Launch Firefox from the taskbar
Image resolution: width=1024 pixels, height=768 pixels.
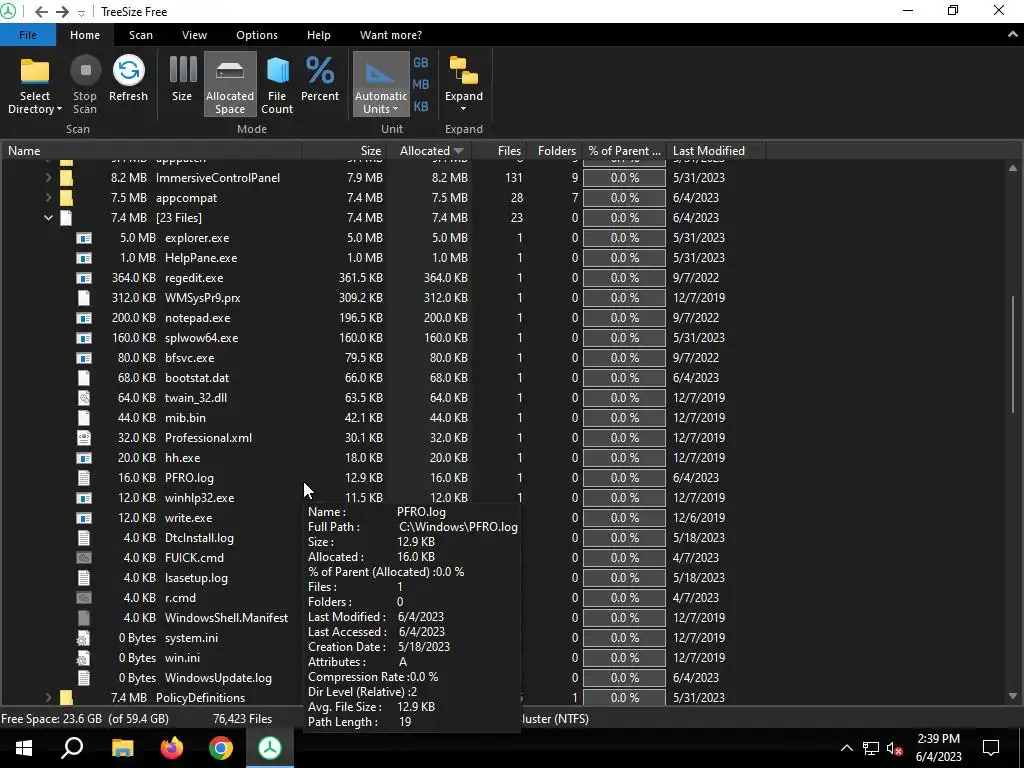click(x=172, y=748)
